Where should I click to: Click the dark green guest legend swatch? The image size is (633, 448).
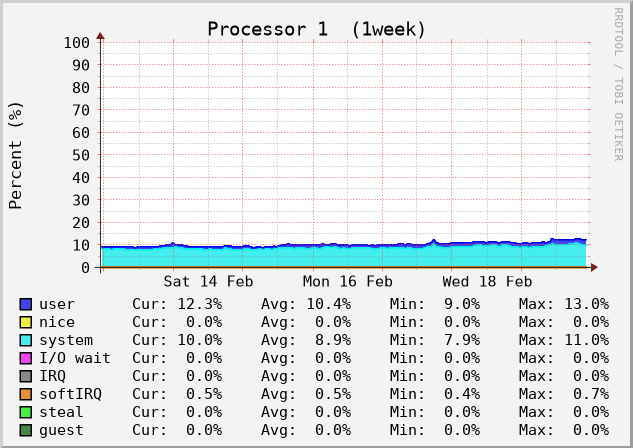[25, 430]
